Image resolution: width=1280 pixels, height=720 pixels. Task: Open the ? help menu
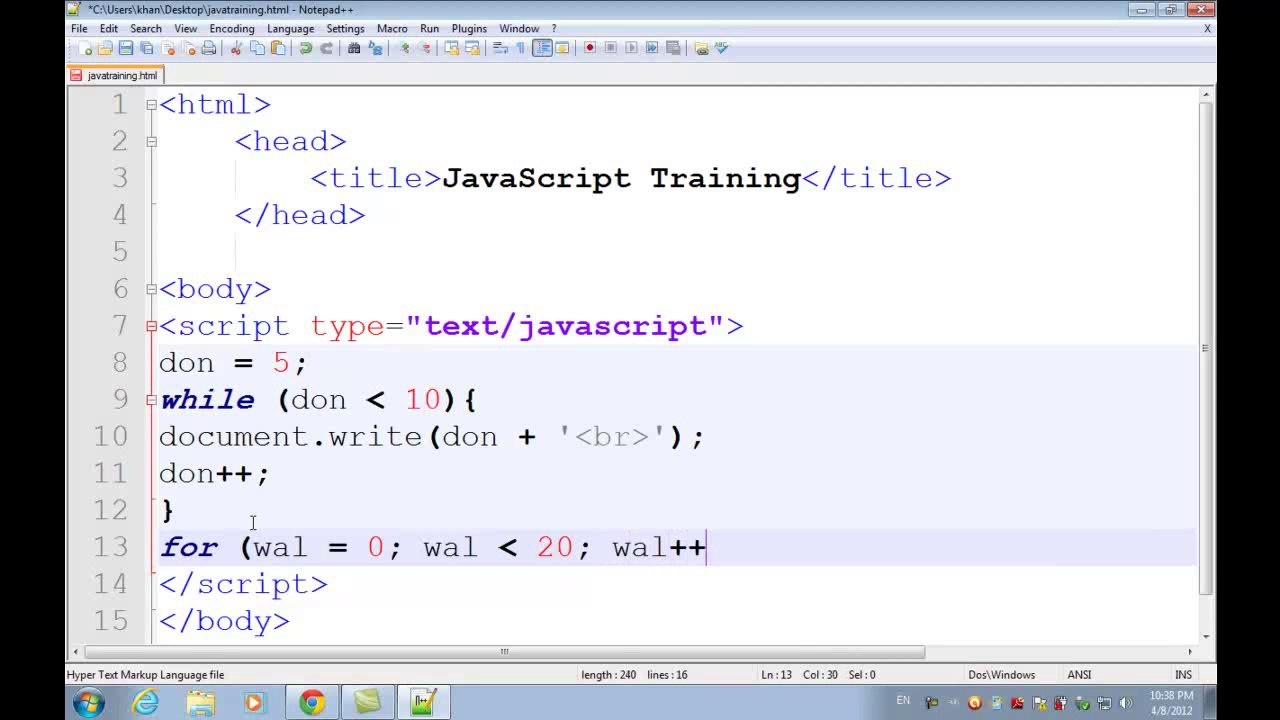(x=554, y=29)
